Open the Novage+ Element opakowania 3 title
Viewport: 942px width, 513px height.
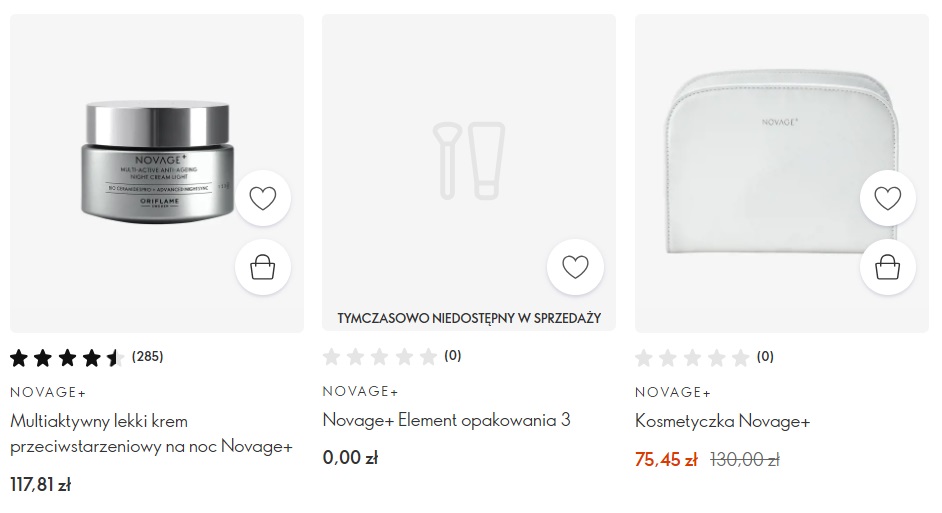[446, 420]
